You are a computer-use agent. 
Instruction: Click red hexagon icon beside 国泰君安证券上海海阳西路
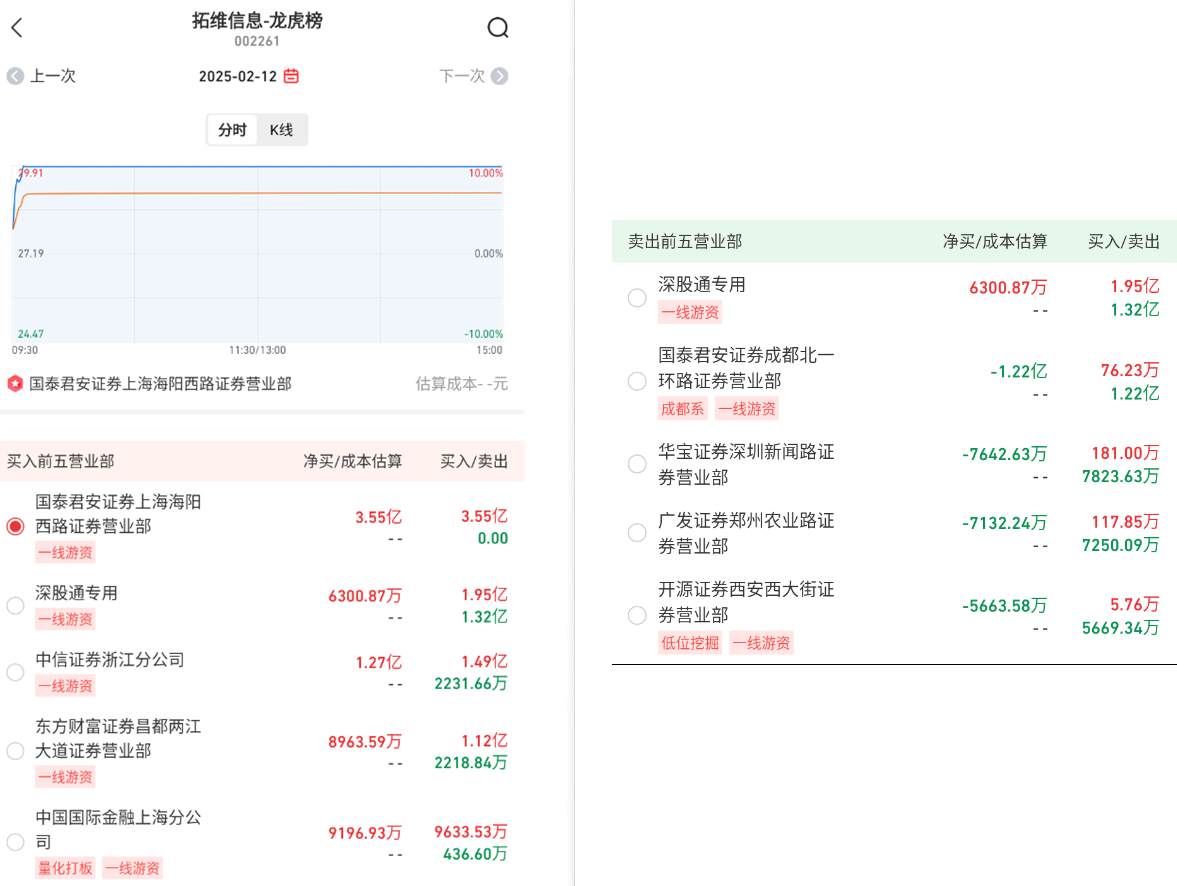(x=15, y=383)
